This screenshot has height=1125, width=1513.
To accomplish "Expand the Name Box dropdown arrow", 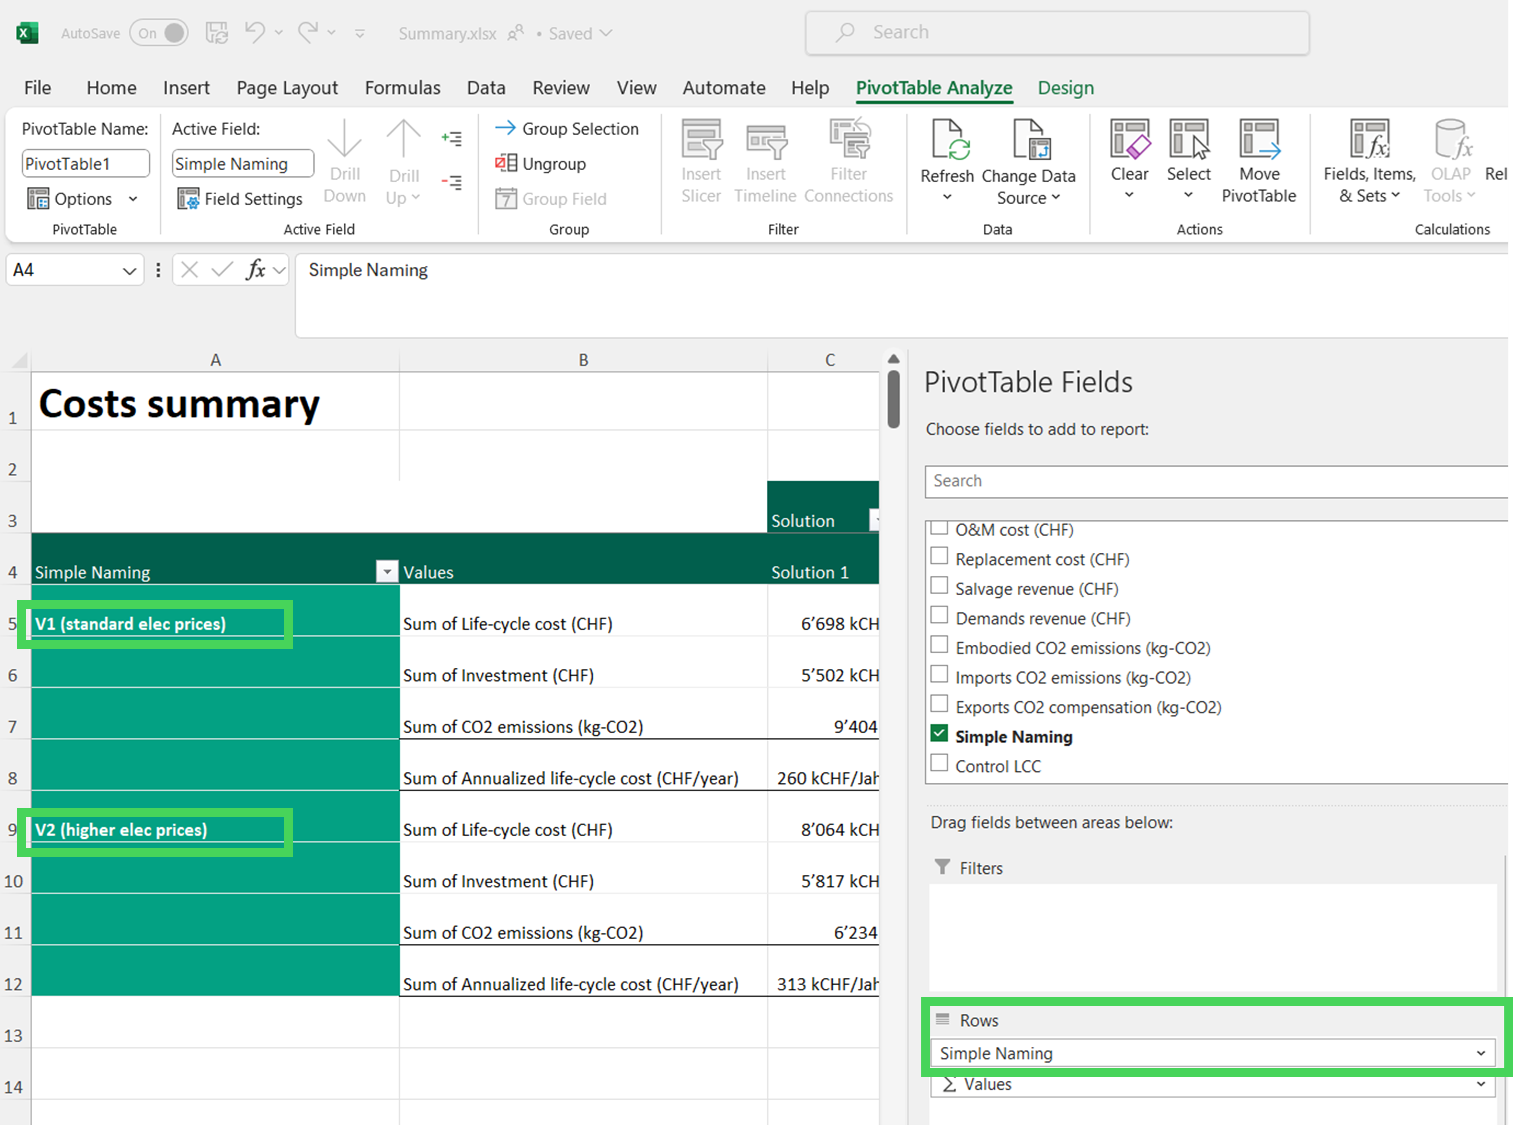I will pyautogui.click(x=129, y=270).
